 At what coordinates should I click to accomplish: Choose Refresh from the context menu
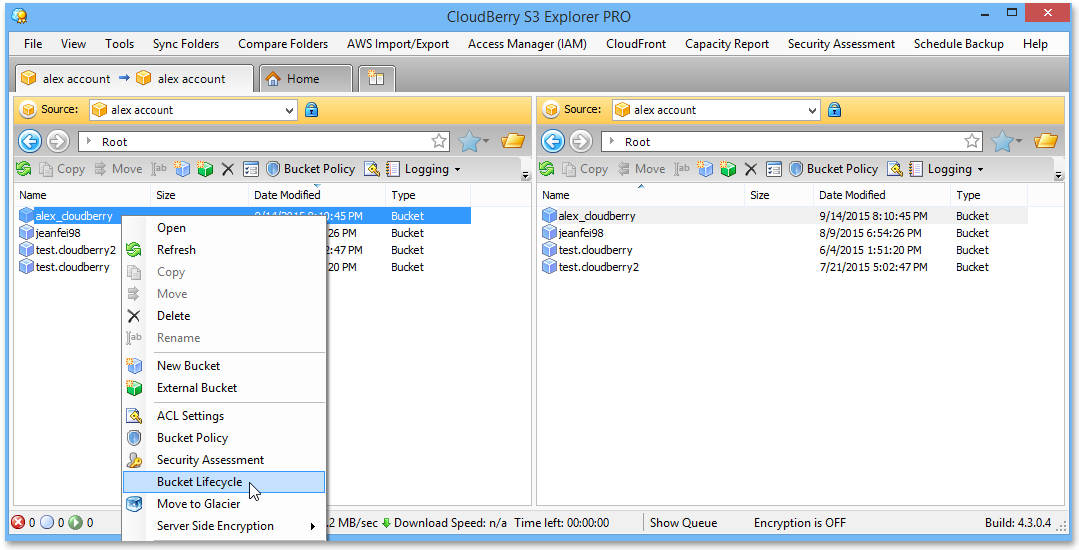pos(224,250)
